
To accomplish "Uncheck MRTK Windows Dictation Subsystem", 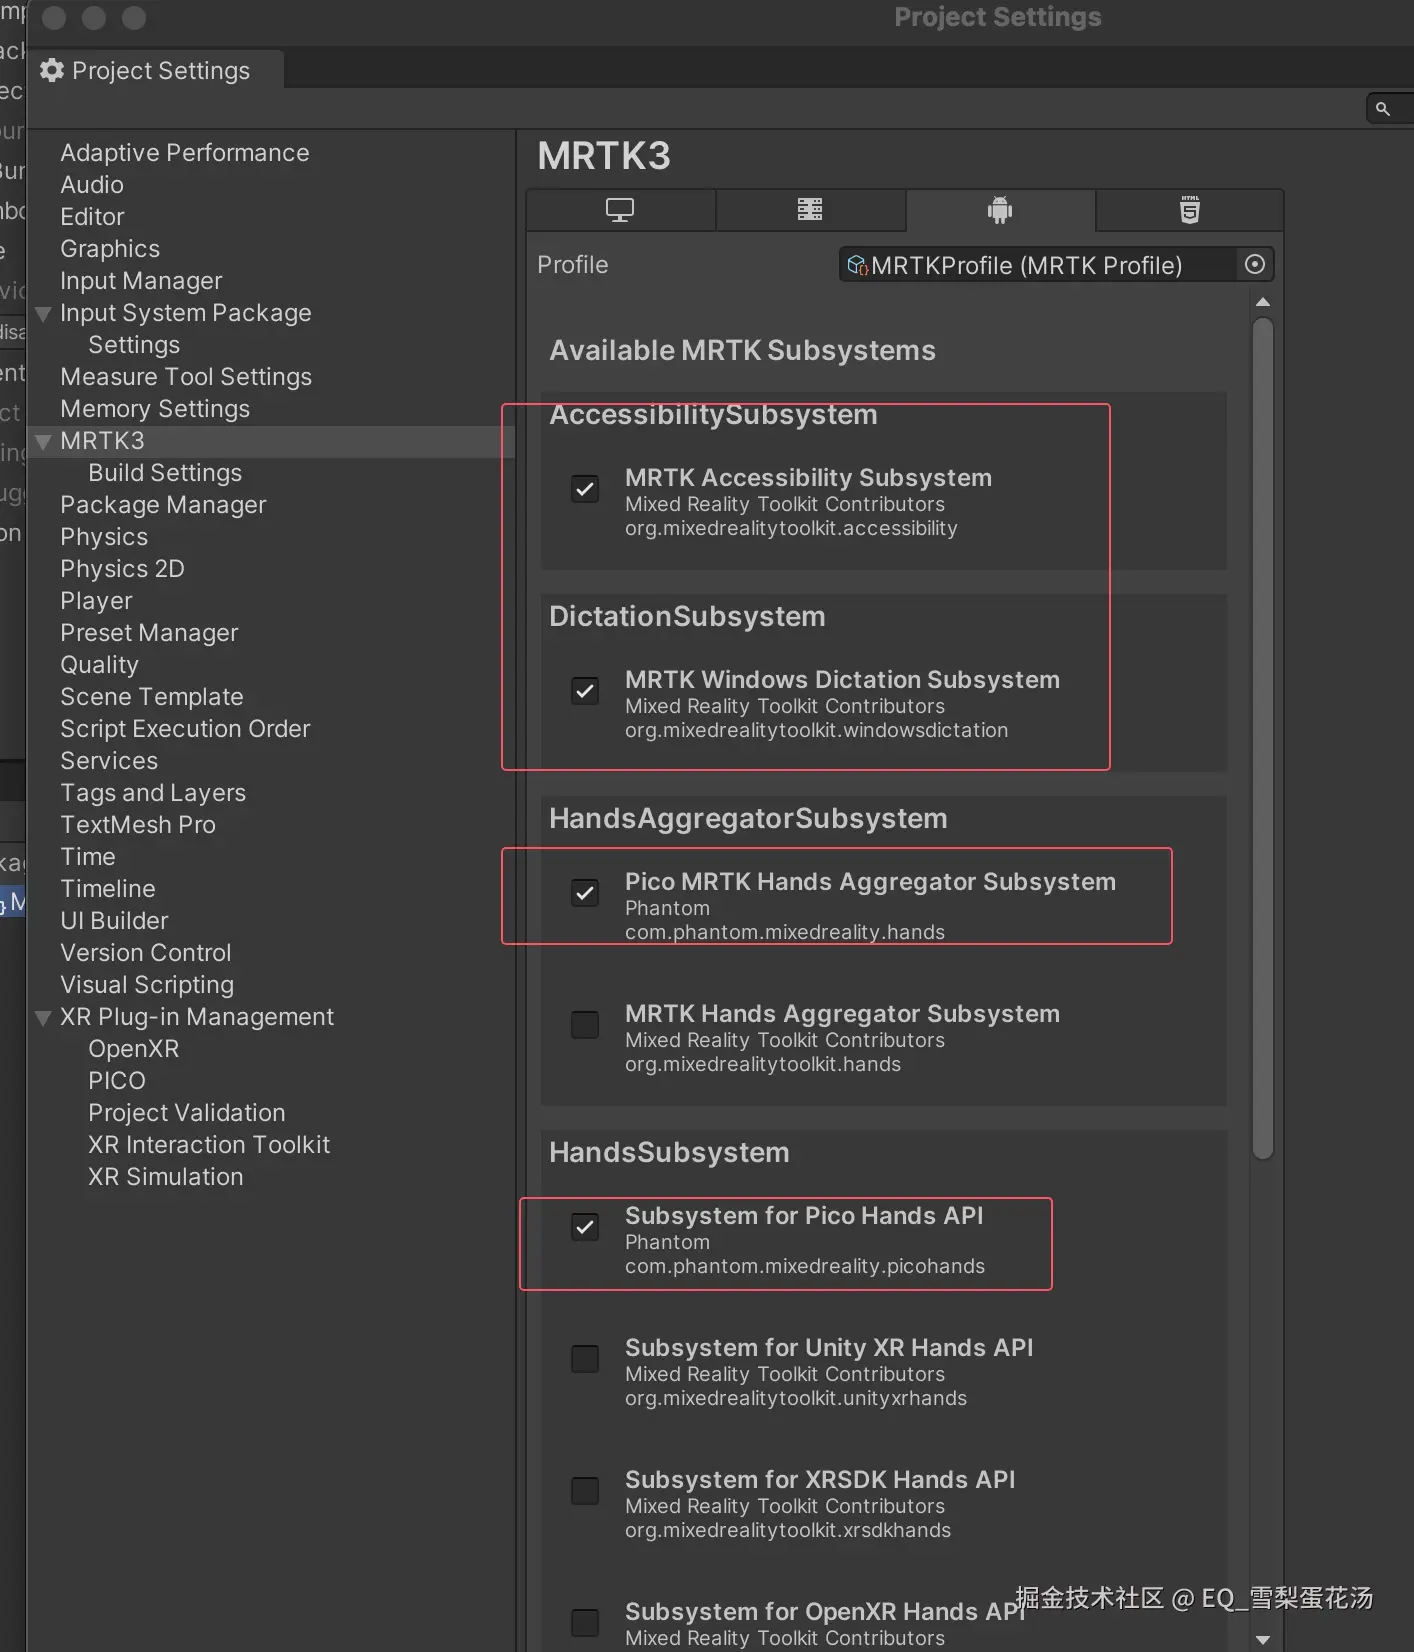I will (585, 691).
